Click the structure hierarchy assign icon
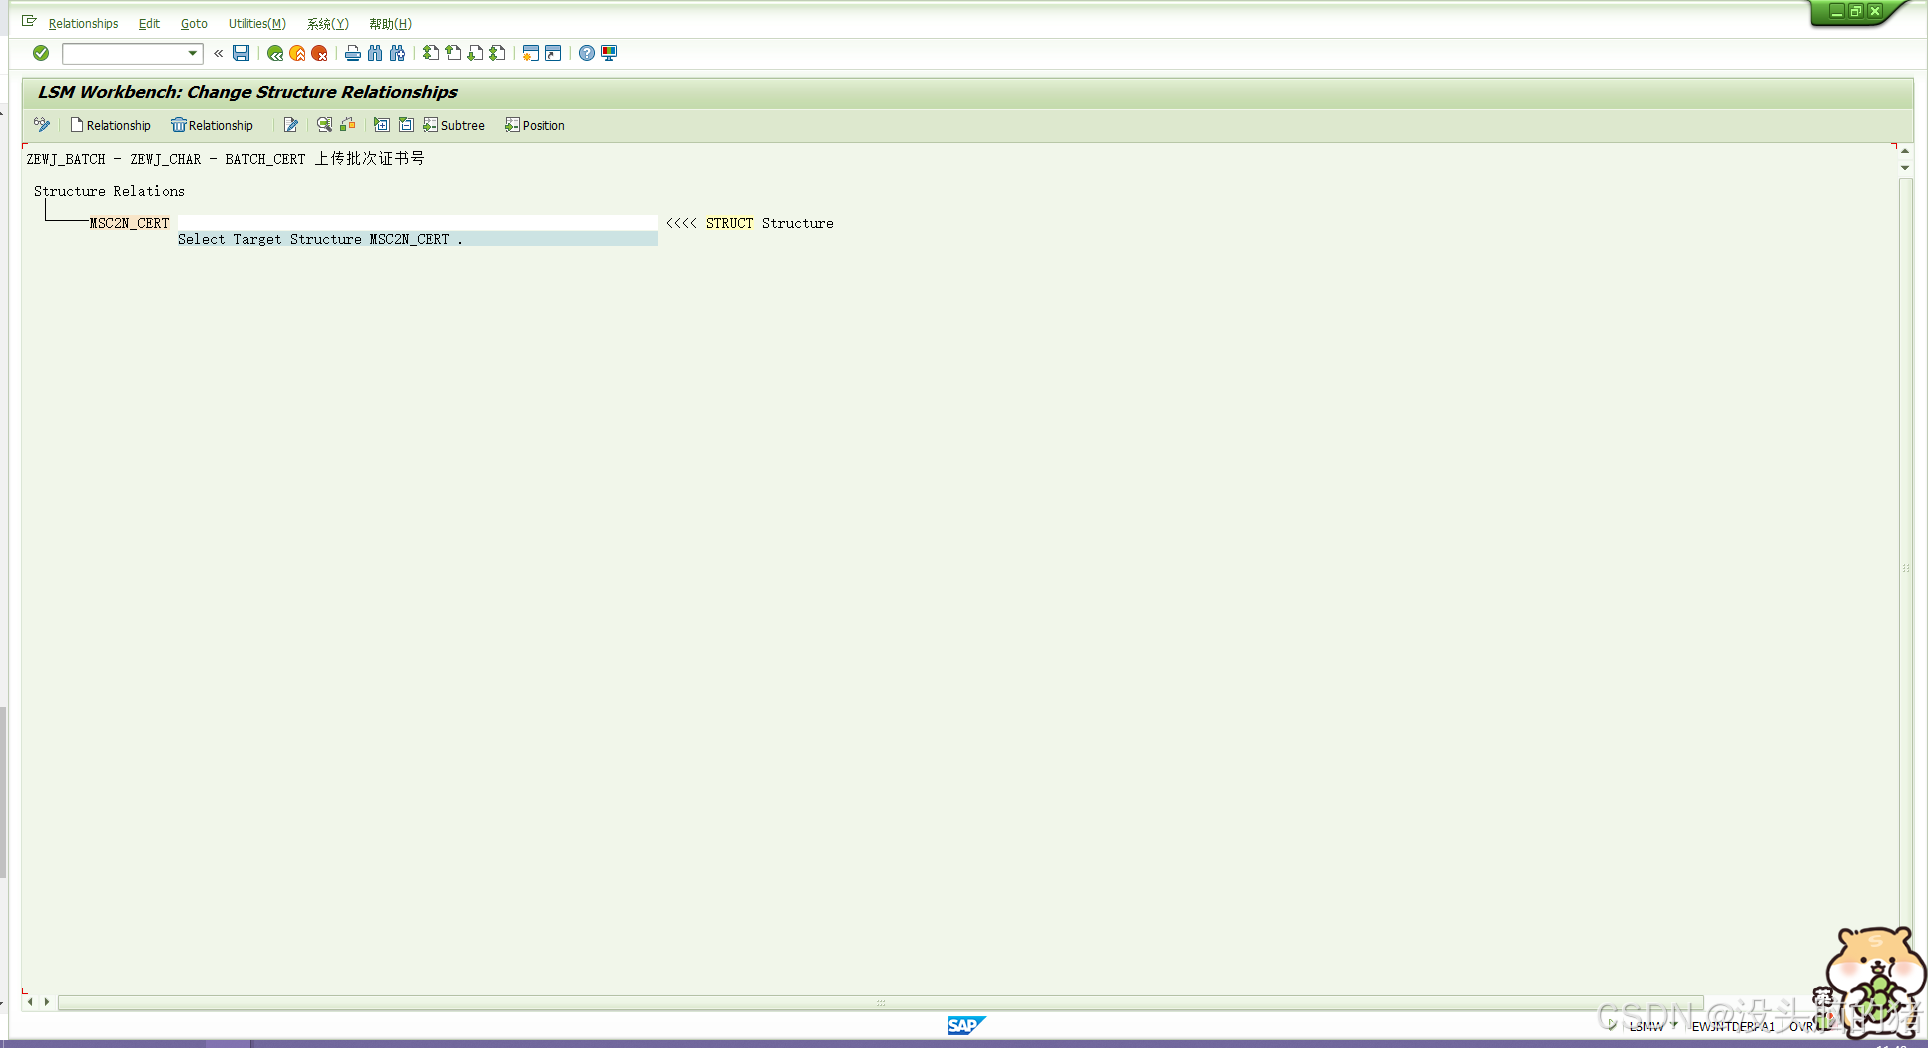The width and height of the screenshot is (1928, 1048). (347, 125)
